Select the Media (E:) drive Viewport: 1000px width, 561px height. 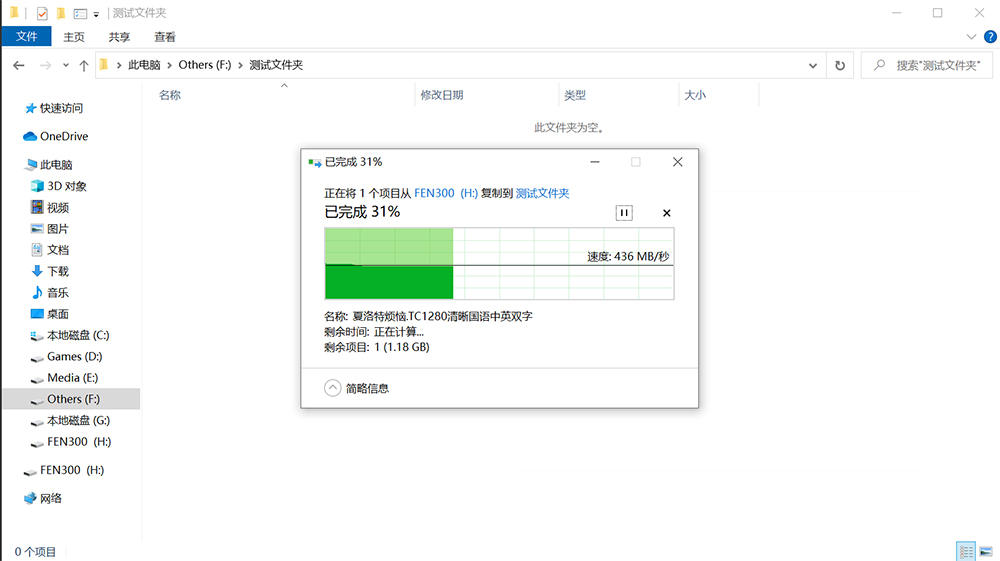coord(64,378)
